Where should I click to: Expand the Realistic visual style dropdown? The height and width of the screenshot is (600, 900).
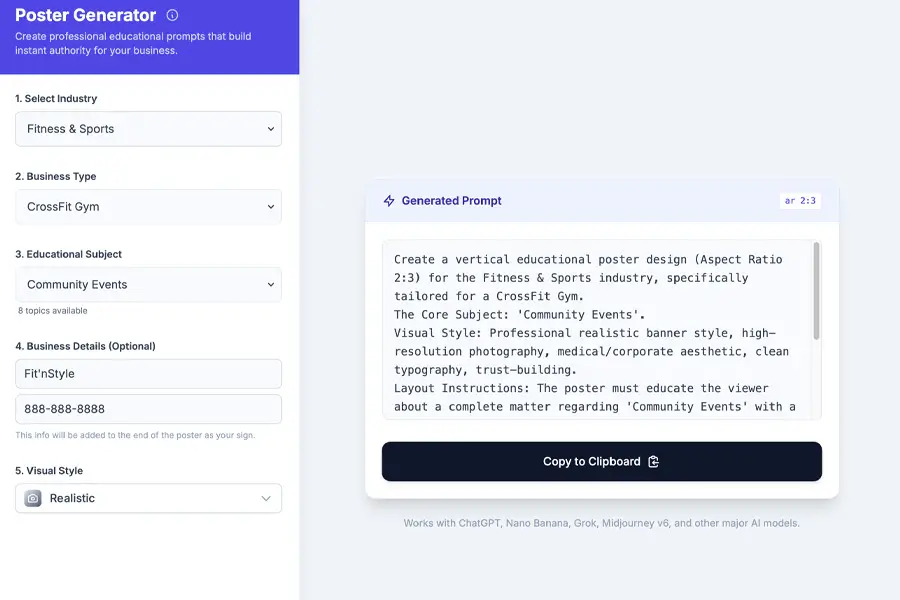coord(150,498)
